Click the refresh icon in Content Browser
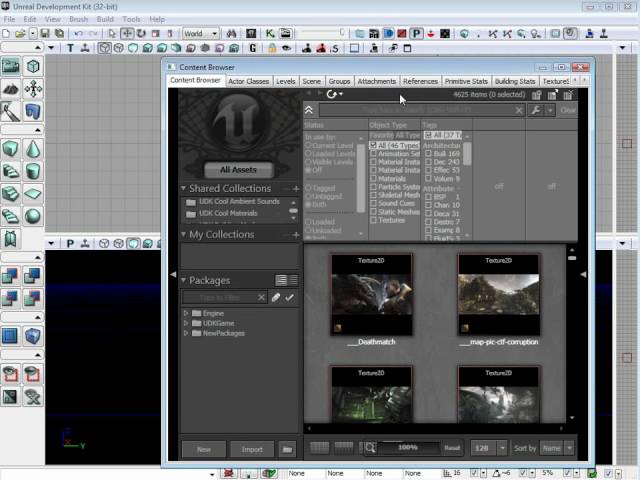640x480 pixels. pos(331,94)
